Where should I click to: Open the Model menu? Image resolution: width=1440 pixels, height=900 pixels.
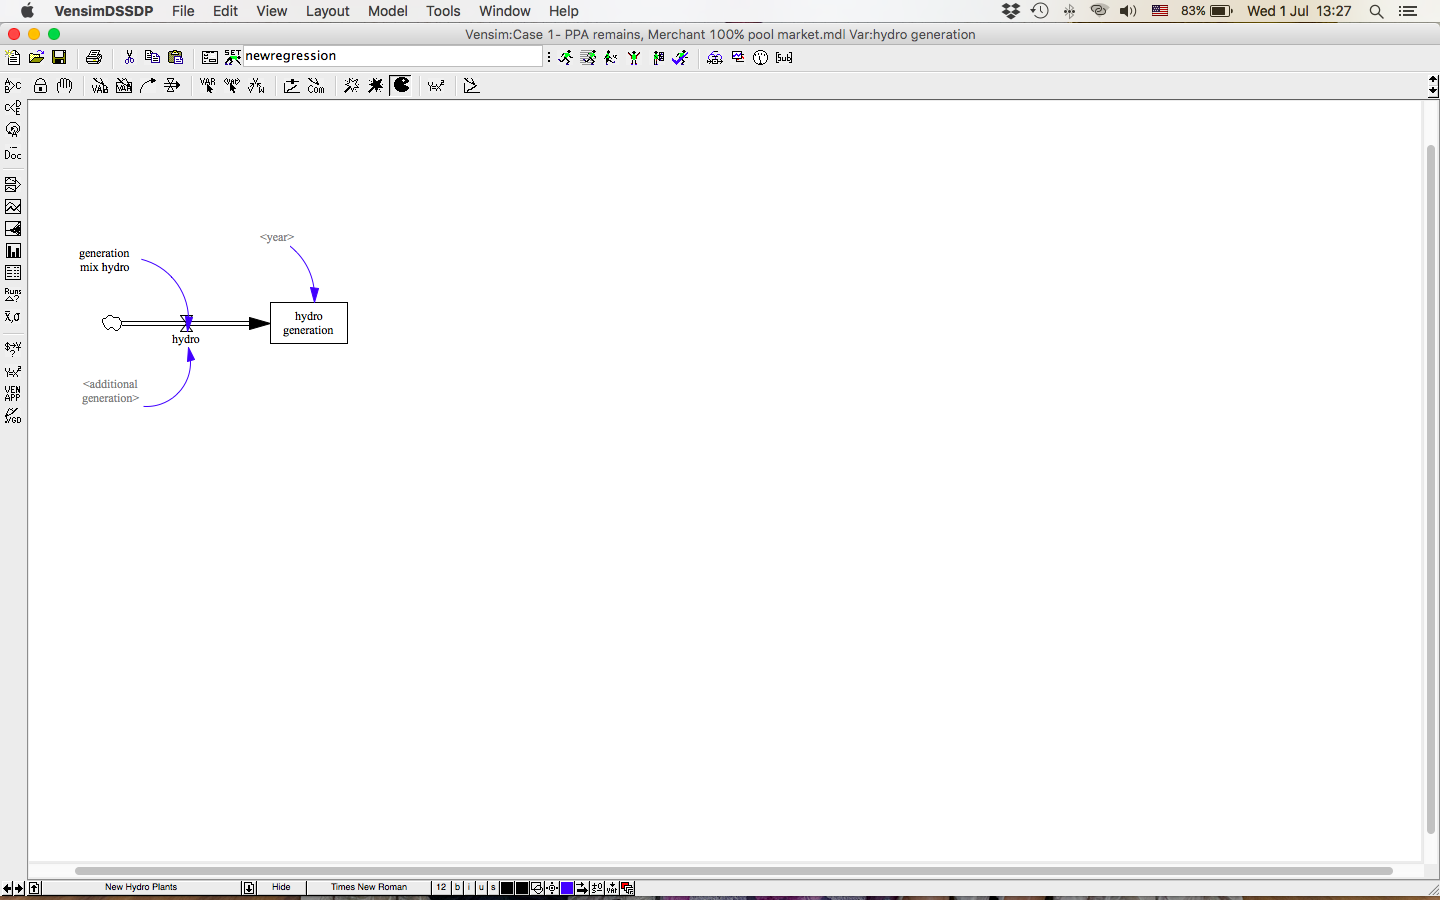387,11
